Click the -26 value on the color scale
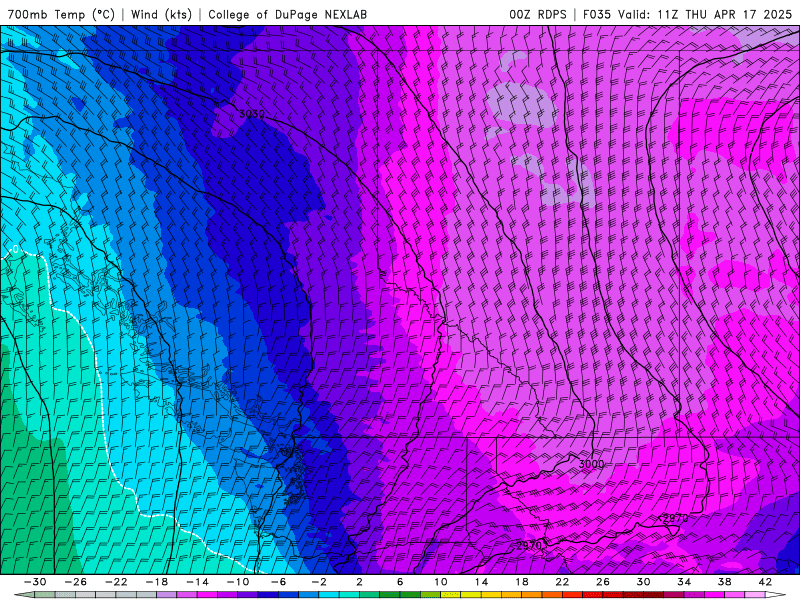Screen dimensions: 800x600 point(76,582)
